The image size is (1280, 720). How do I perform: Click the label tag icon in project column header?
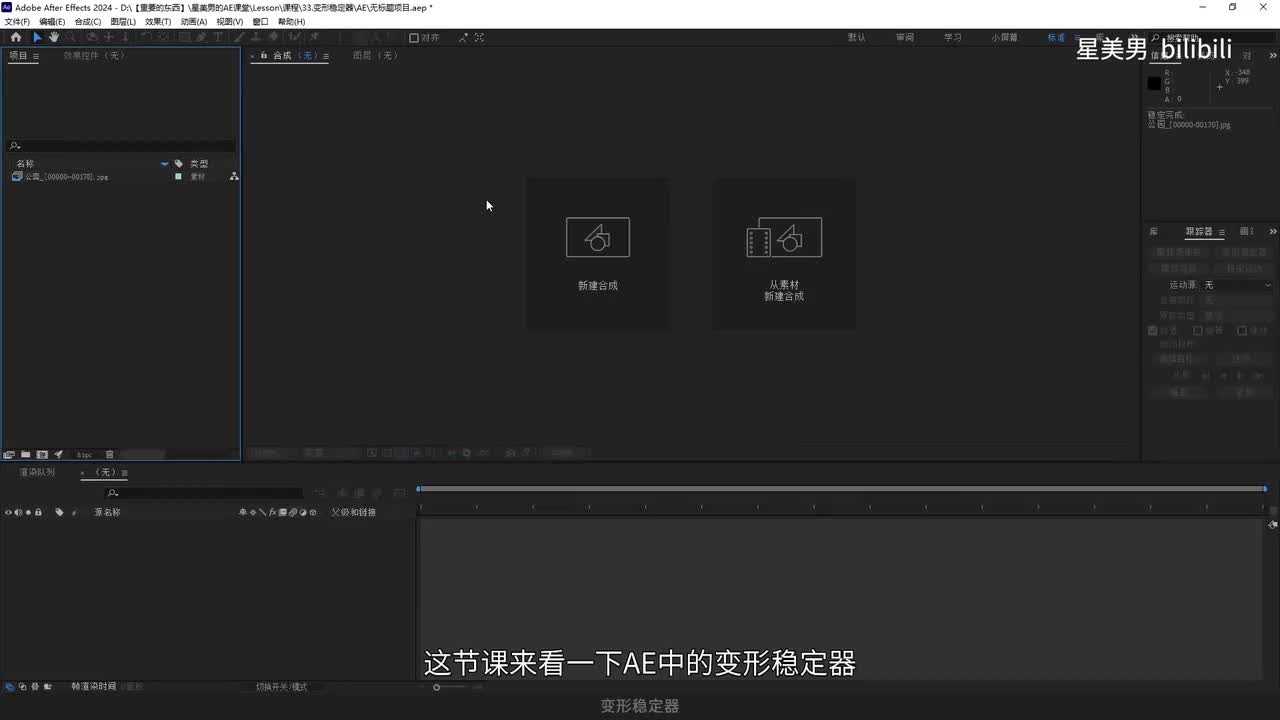pyautogui.click(x=179, y=163)
